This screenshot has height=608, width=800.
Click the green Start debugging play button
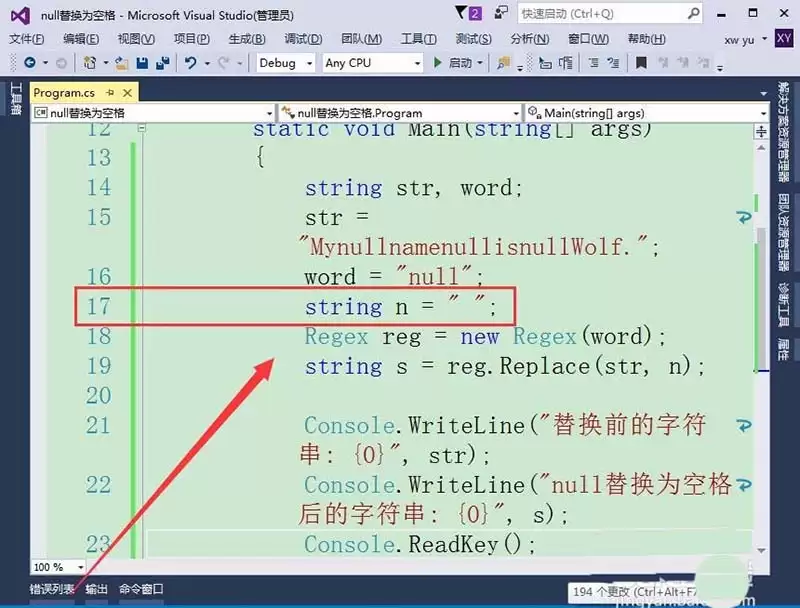[x=438, y=62]
